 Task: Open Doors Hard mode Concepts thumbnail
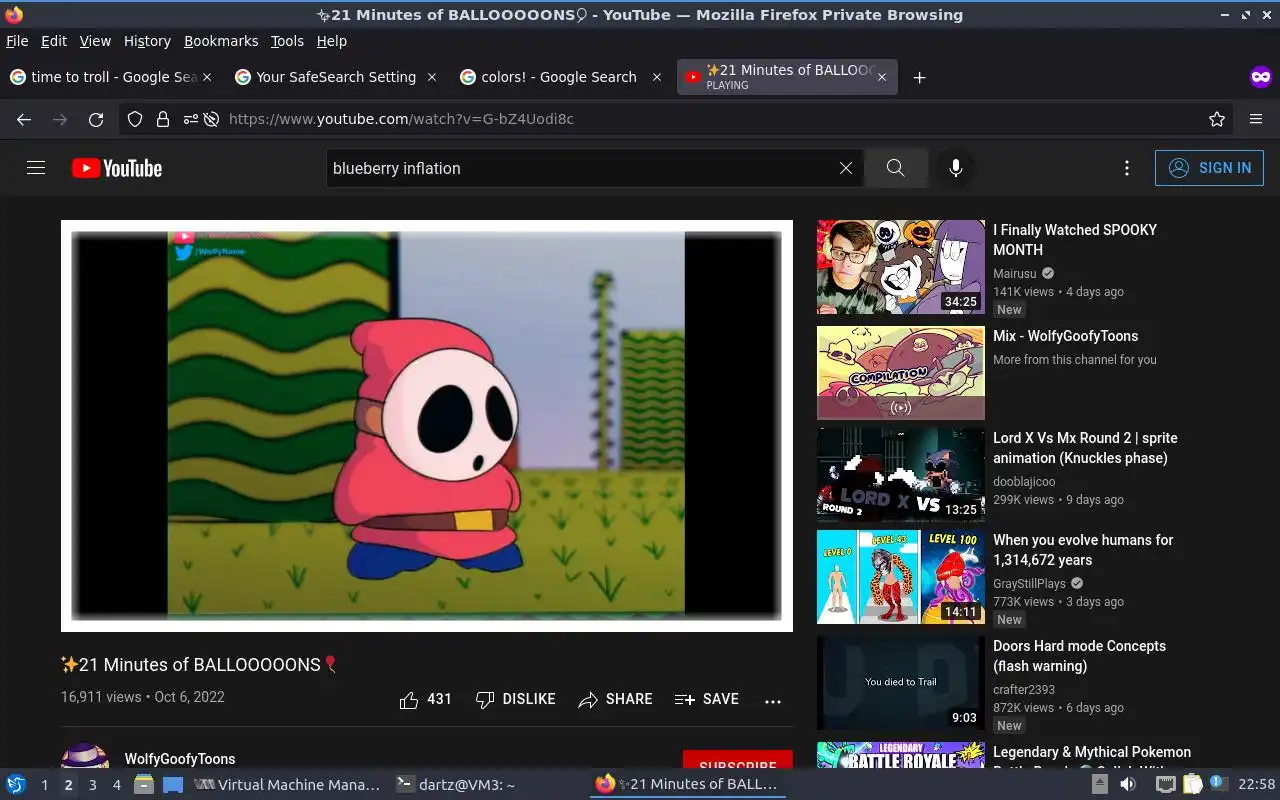click(x=901, y=683)
